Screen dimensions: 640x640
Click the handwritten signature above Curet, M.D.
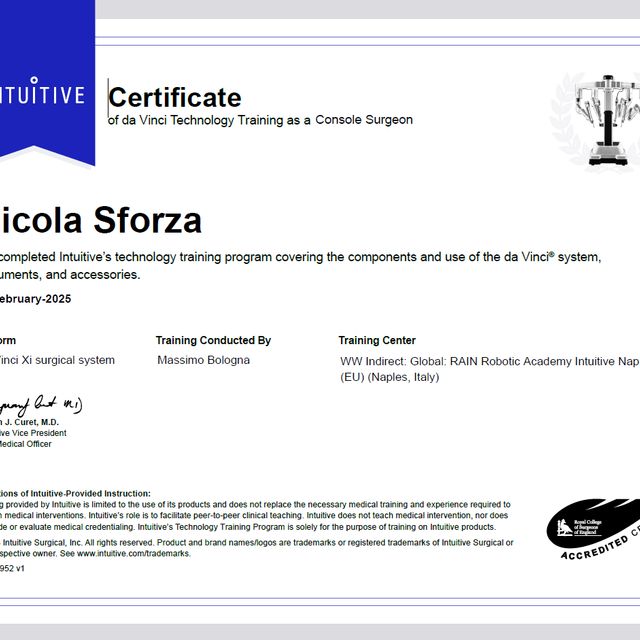point(41,404)
